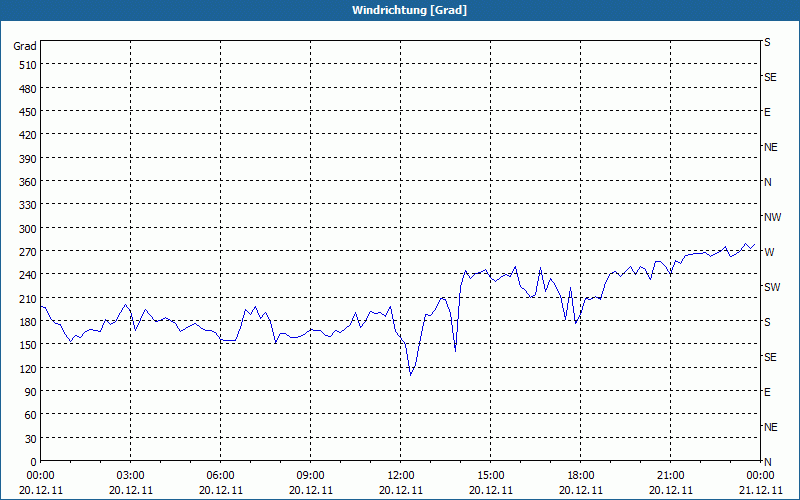800x500 pixels.
Task: Select the 0 degree y-axis label
Action: (x=34, y=462)
